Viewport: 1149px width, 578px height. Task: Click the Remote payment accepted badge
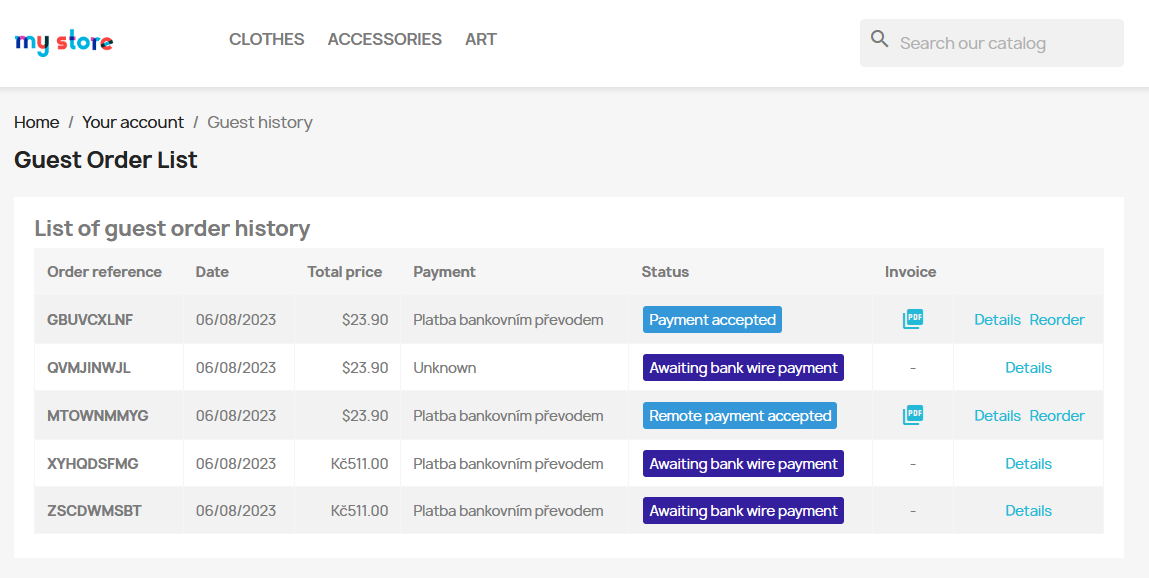[740, 416]
